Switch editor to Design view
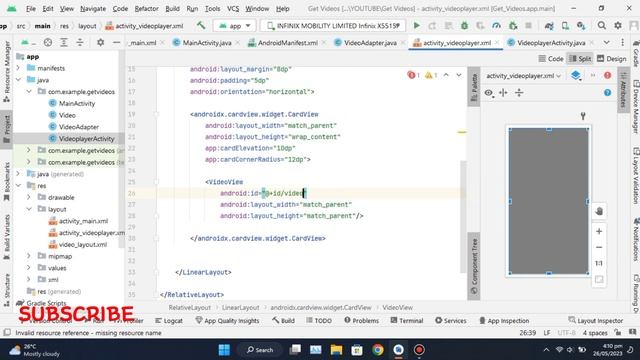This screenshot has width=640, height=360. (x=611, y=59)
